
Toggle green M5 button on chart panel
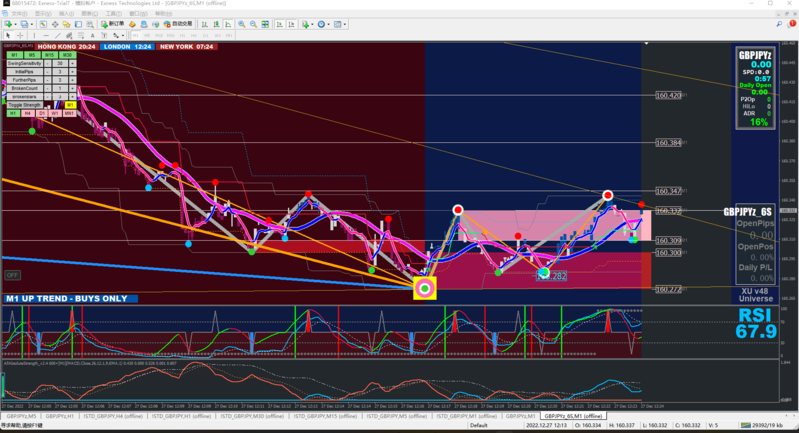32,55
